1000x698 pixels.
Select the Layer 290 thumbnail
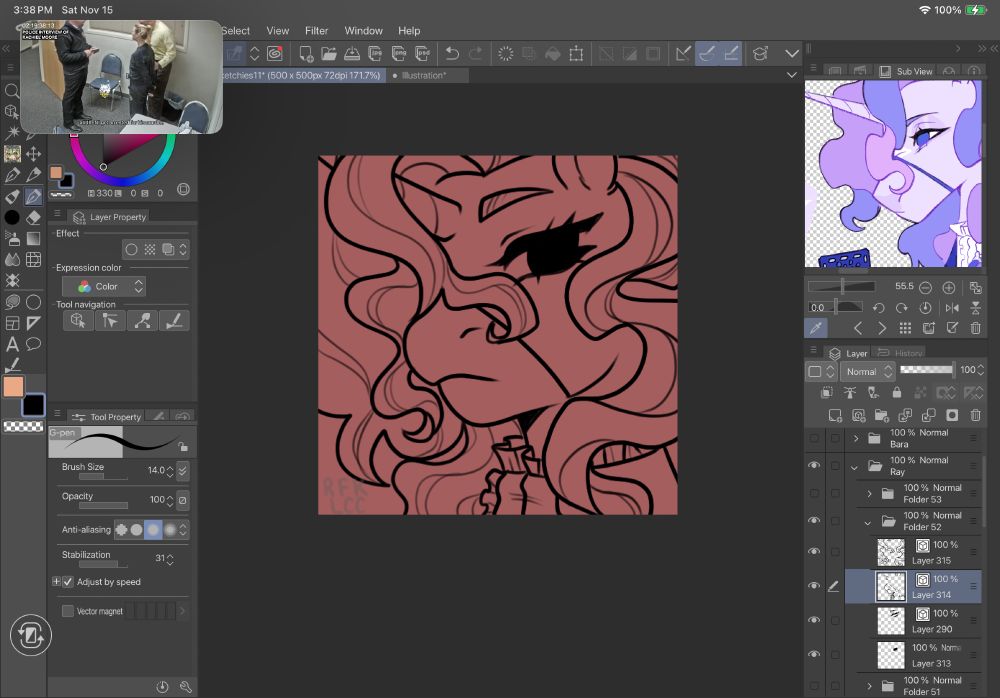(x=890, y=620)
